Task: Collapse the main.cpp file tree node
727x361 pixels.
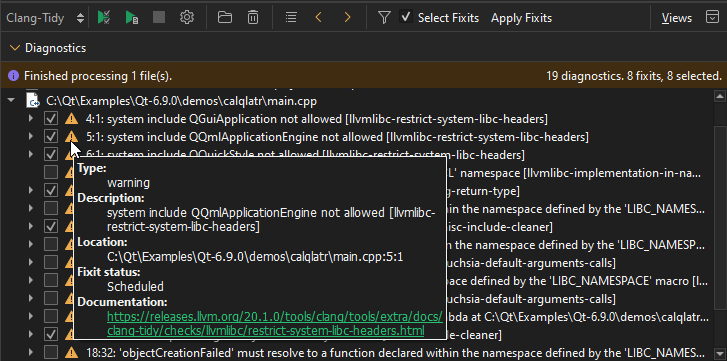Action: 11,100
